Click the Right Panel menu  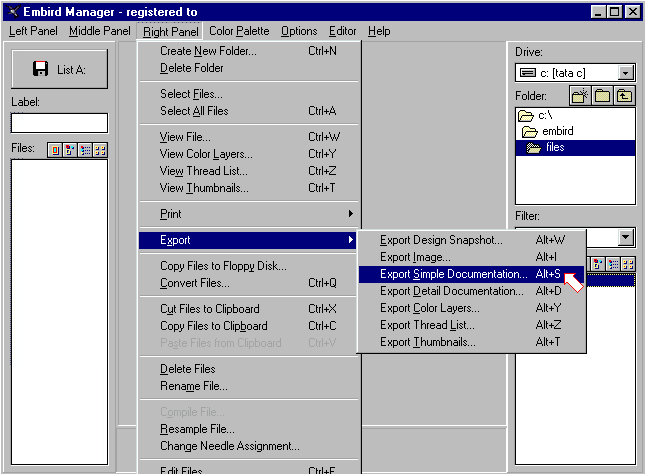point(170,31)
